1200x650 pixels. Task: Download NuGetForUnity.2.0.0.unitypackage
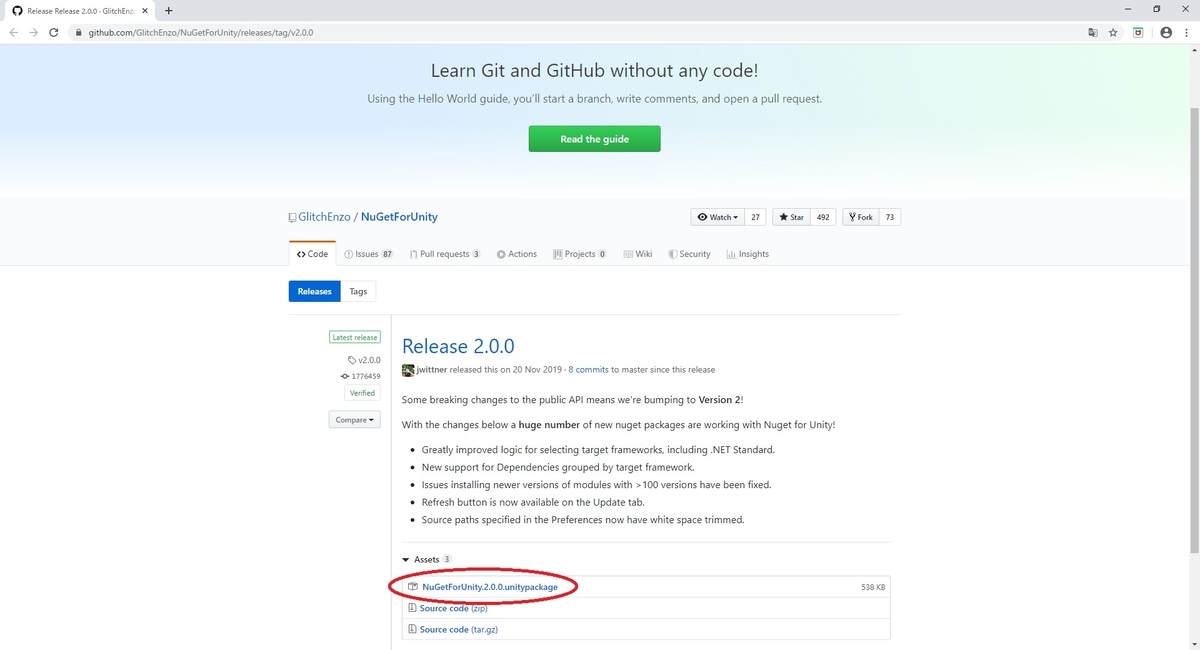pyautogui.click(x=490, y=587)
